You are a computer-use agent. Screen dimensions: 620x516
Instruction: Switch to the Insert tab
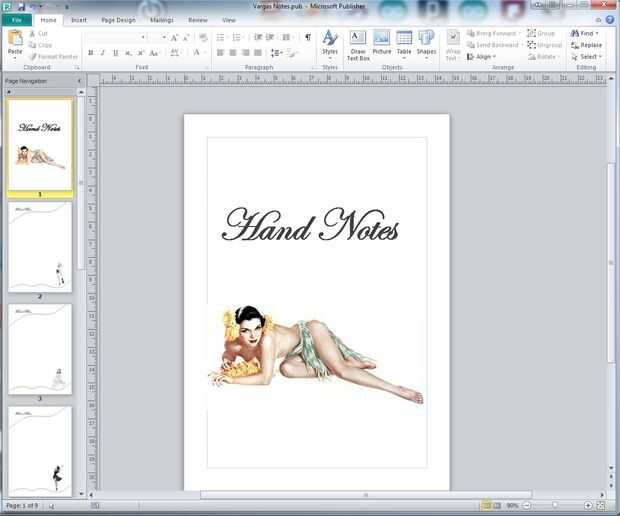[x=79, y=20]
